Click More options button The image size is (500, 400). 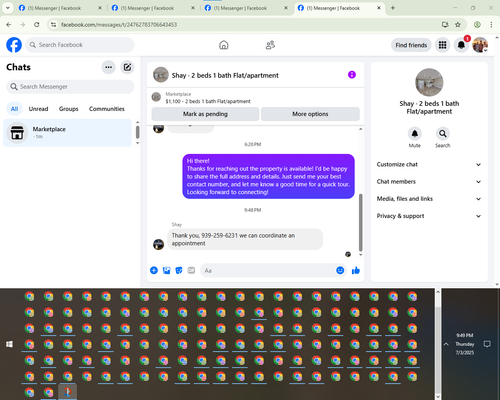(310, 114)
